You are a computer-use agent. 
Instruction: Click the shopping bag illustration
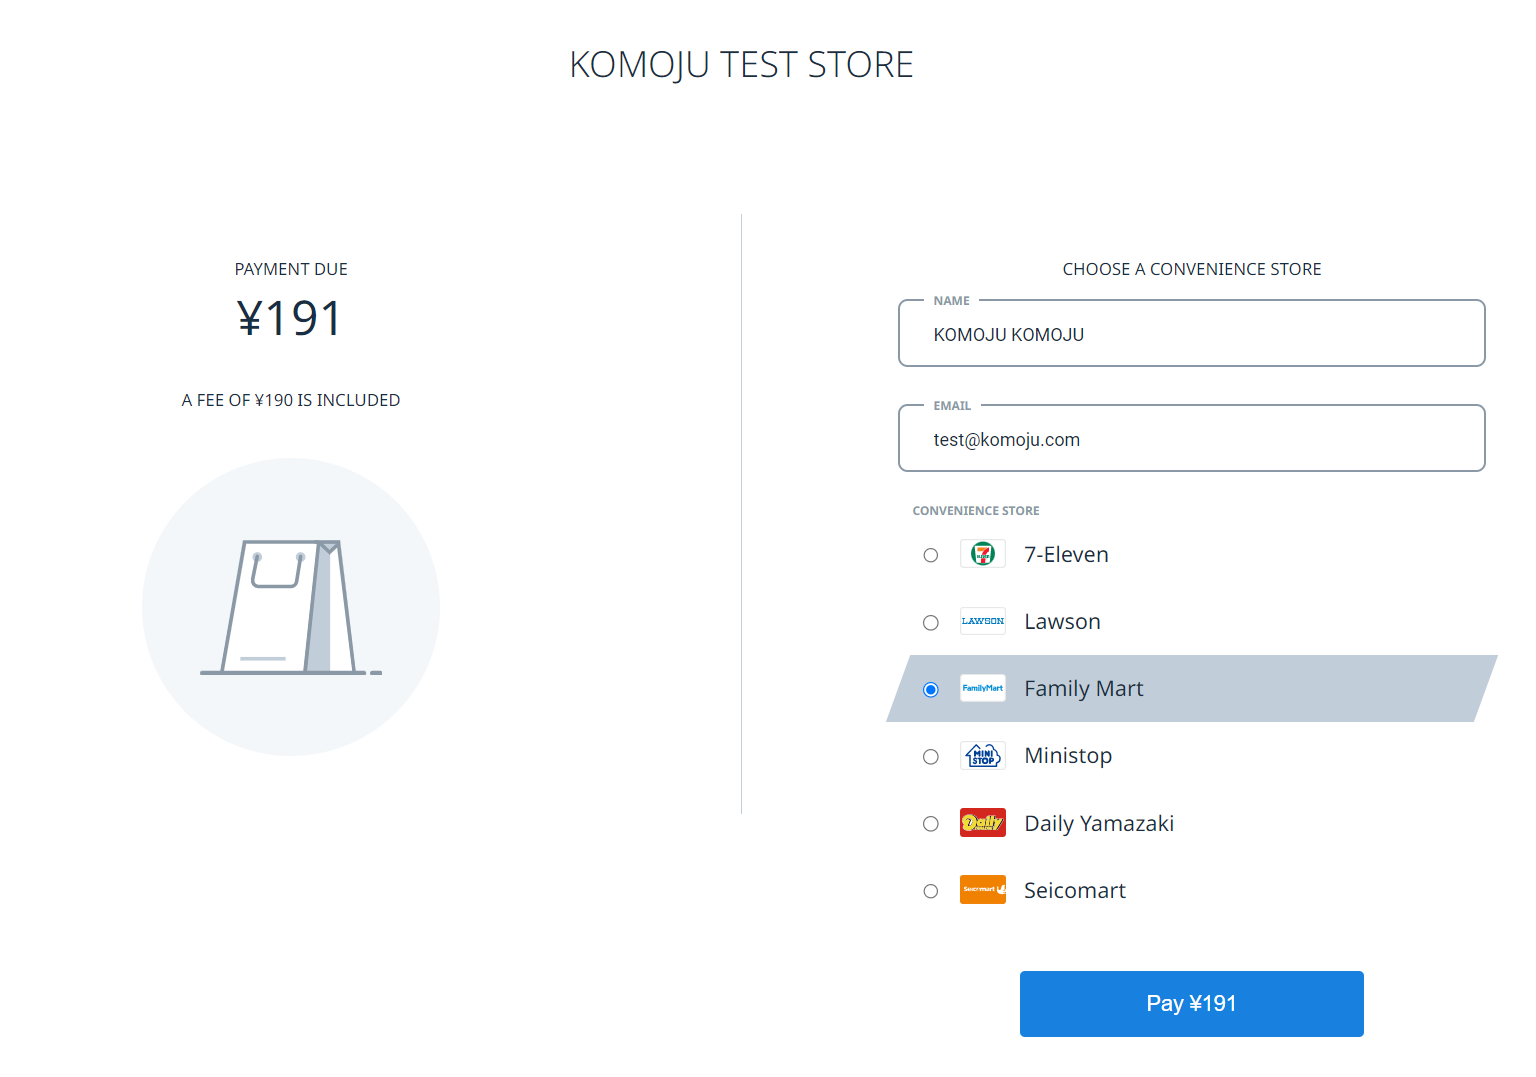pyautogui.click(x=290, y=608)
